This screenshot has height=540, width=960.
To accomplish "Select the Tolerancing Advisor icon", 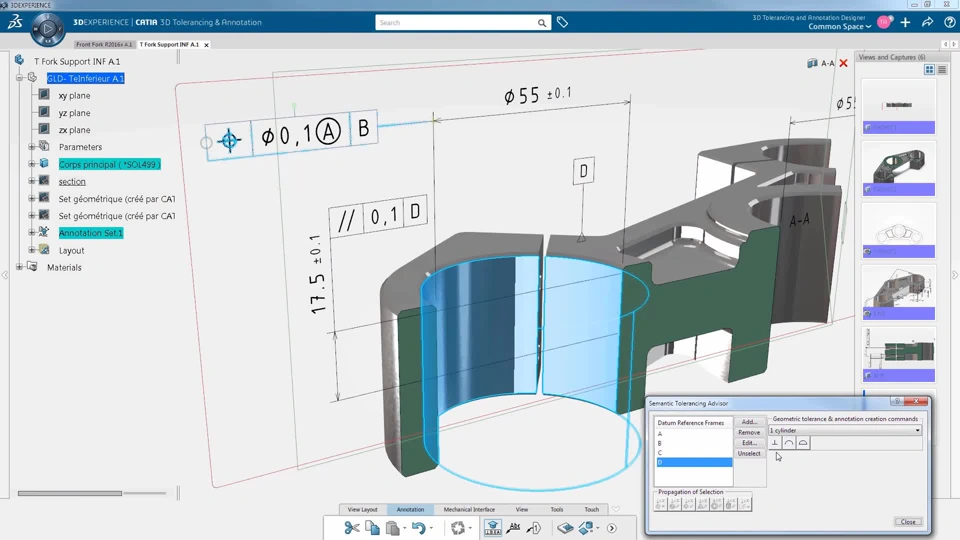I will [x=493, y=528].
